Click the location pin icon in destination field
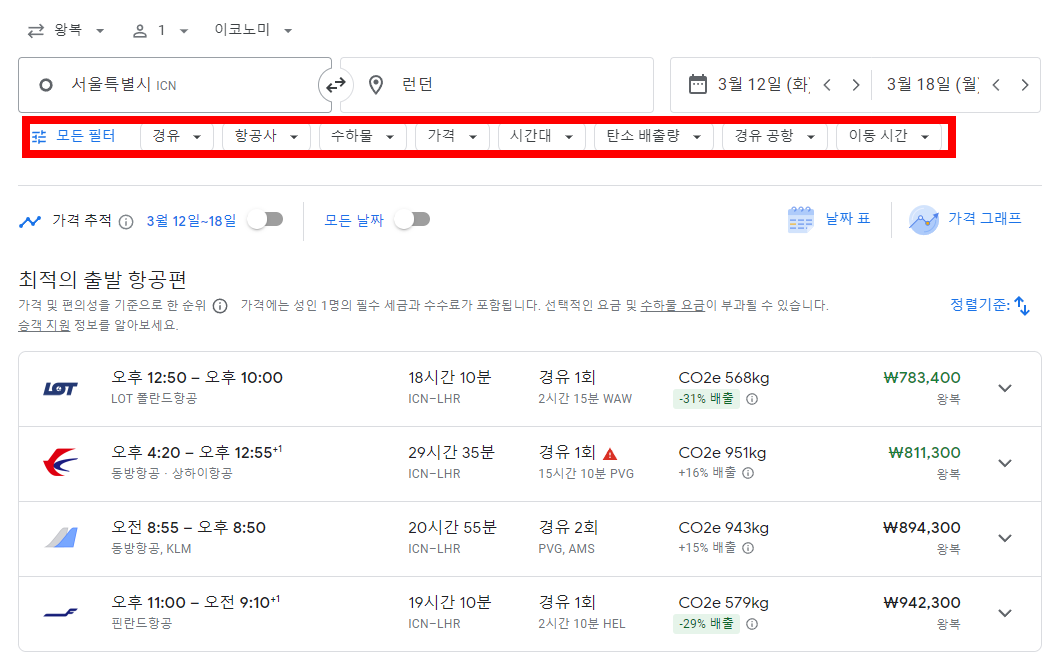 click(x=374, y=84)
